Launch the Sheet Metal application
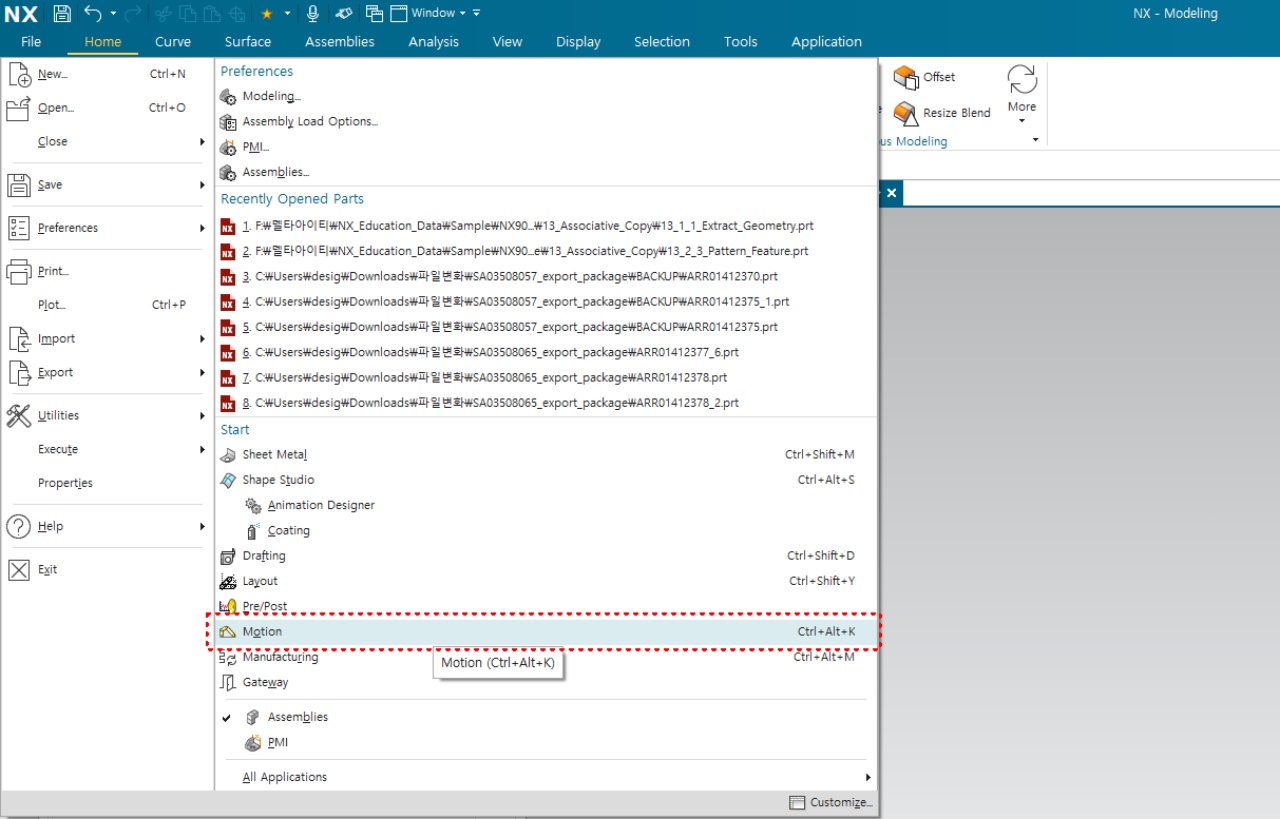The image size is (1280, 819). [274, 454]
